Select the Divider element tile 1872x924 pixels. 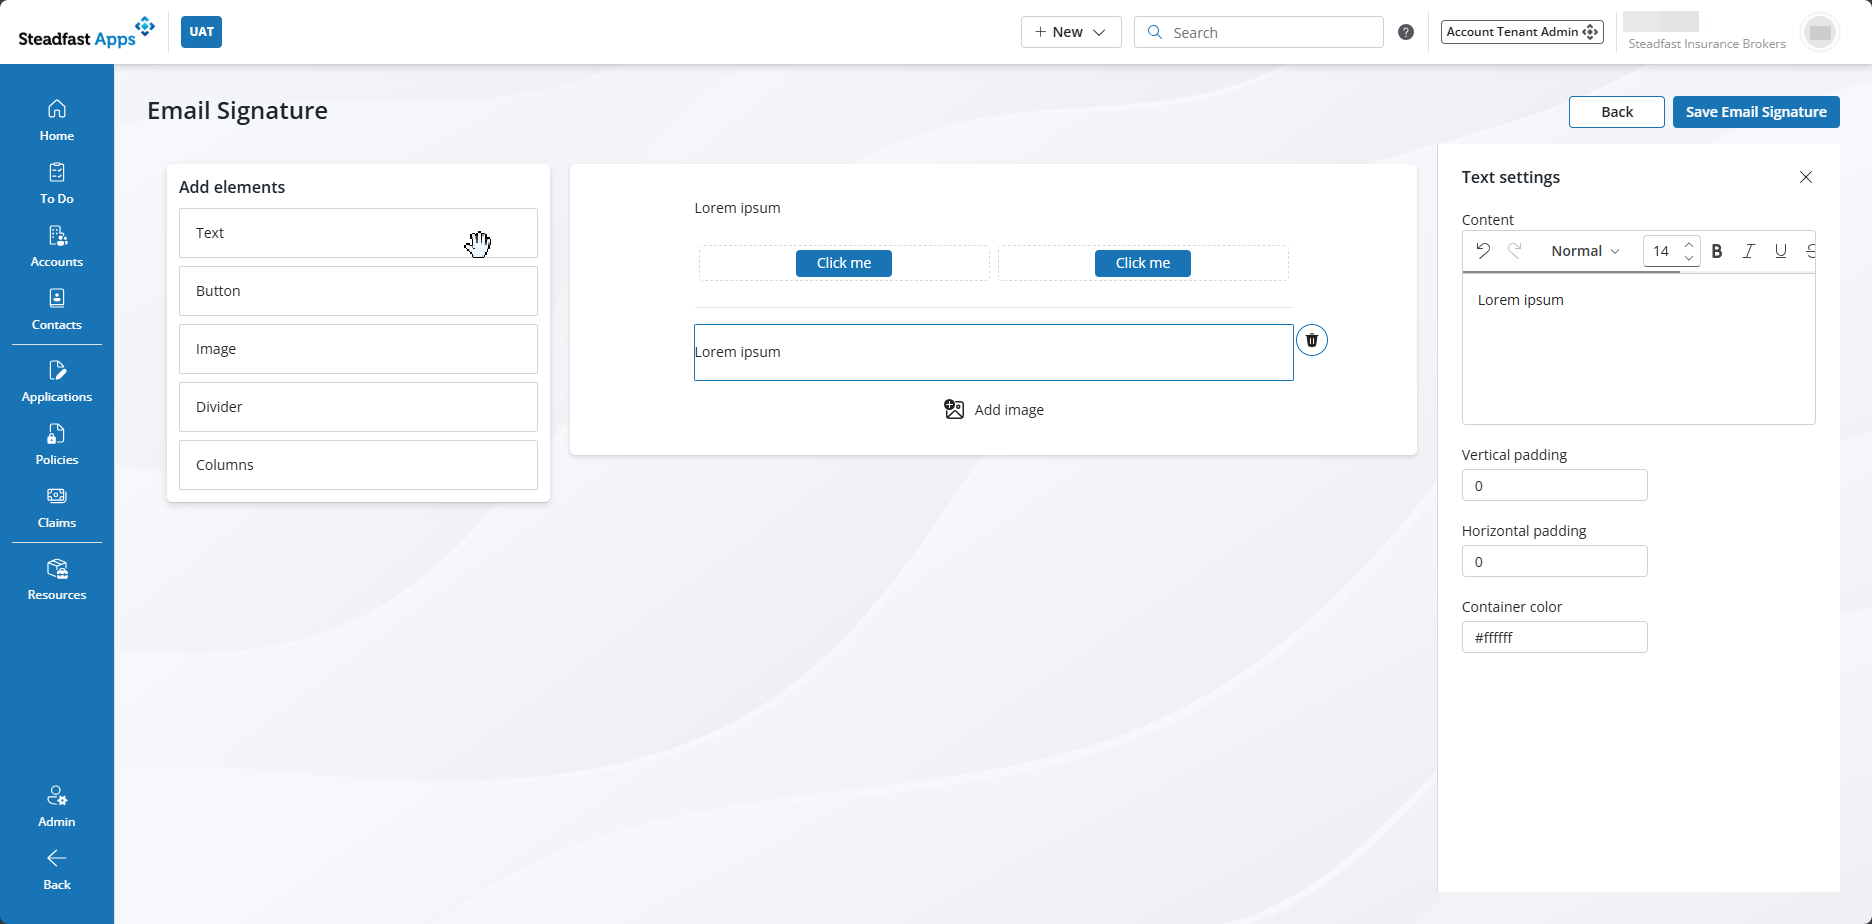pyautogui.click(x=358, y=407)
